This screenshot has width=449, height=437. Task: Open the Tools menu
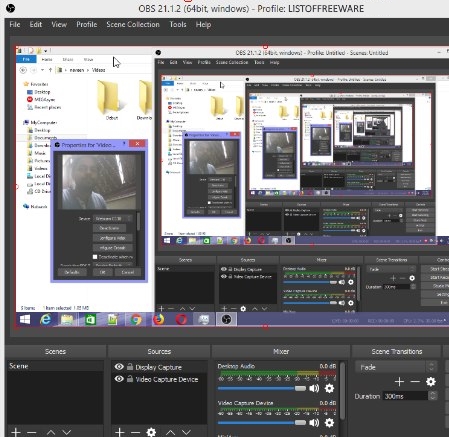click(x=178, y=25)
